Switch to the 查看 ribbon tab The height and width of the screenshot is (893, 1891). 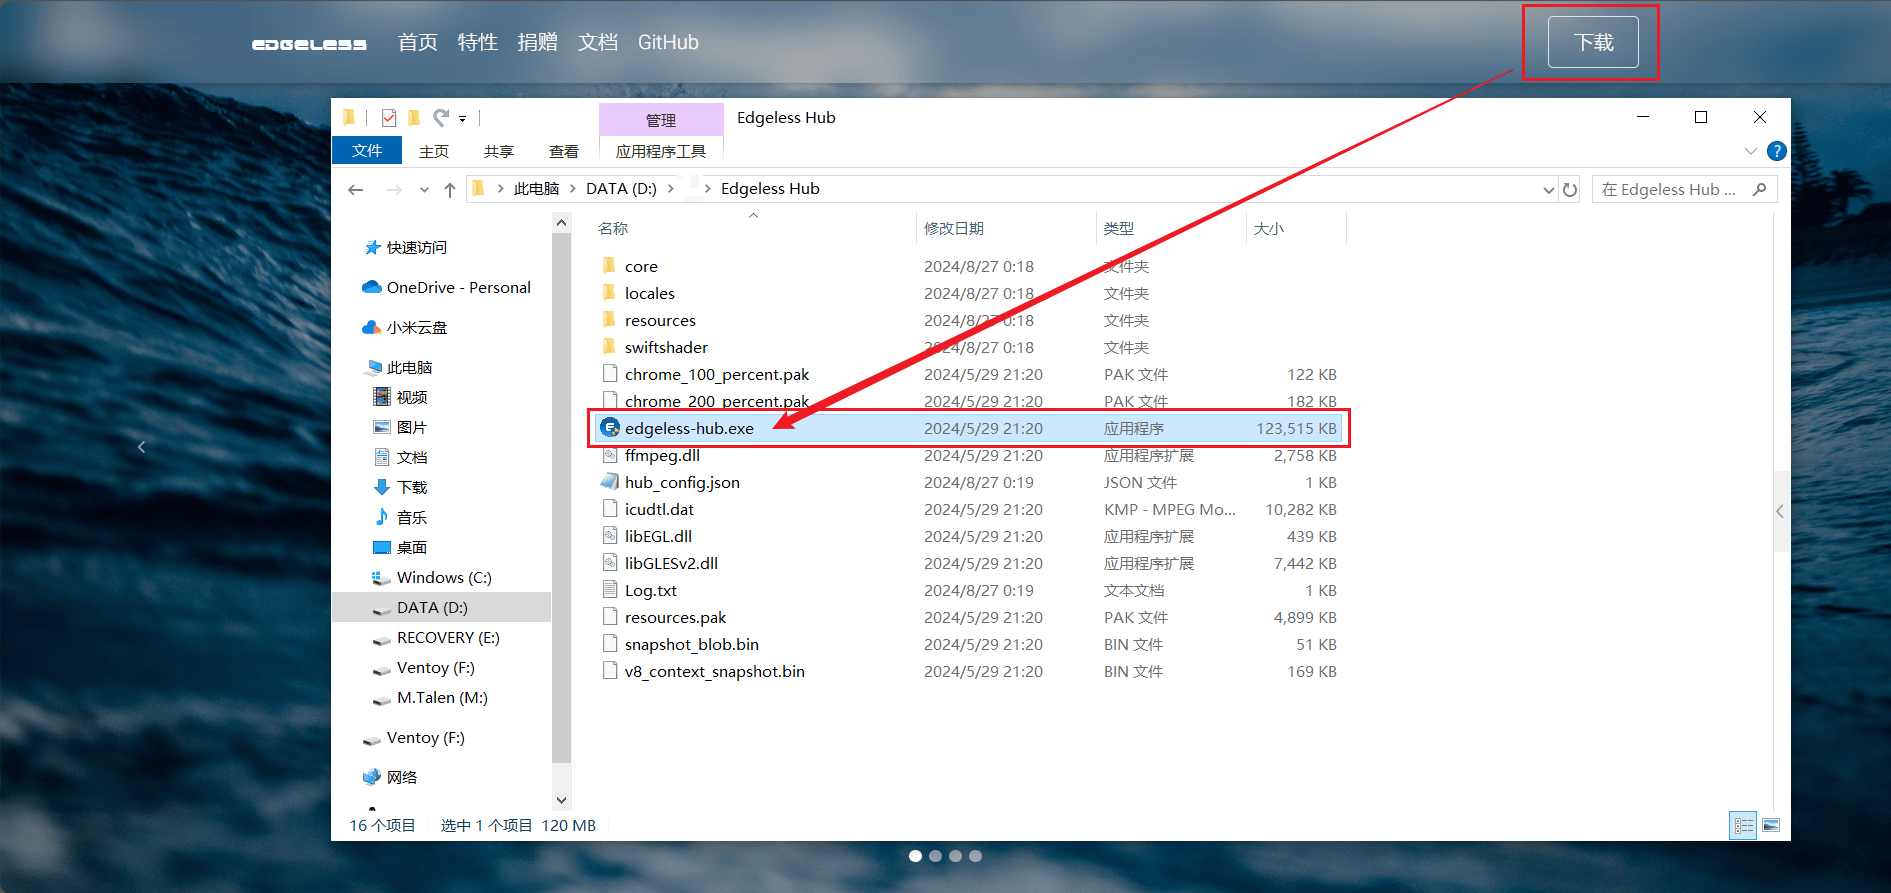[x=564, y=151]
